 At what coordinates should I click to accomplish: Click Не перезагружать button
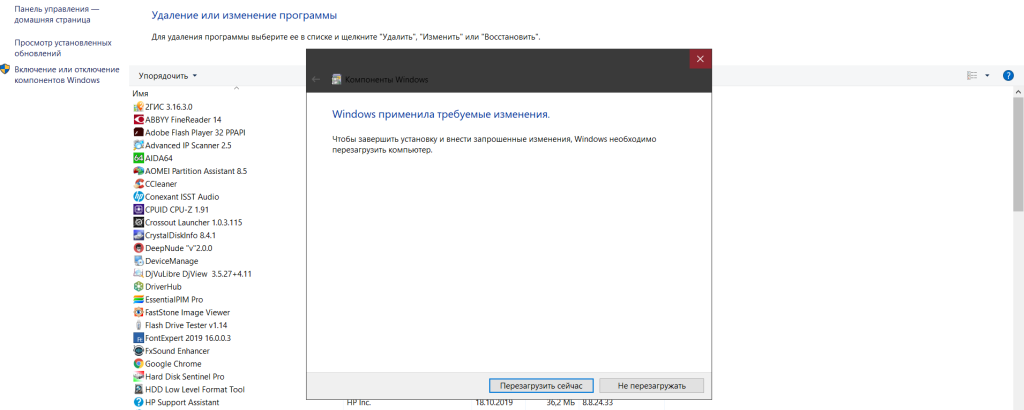[652, 386]
